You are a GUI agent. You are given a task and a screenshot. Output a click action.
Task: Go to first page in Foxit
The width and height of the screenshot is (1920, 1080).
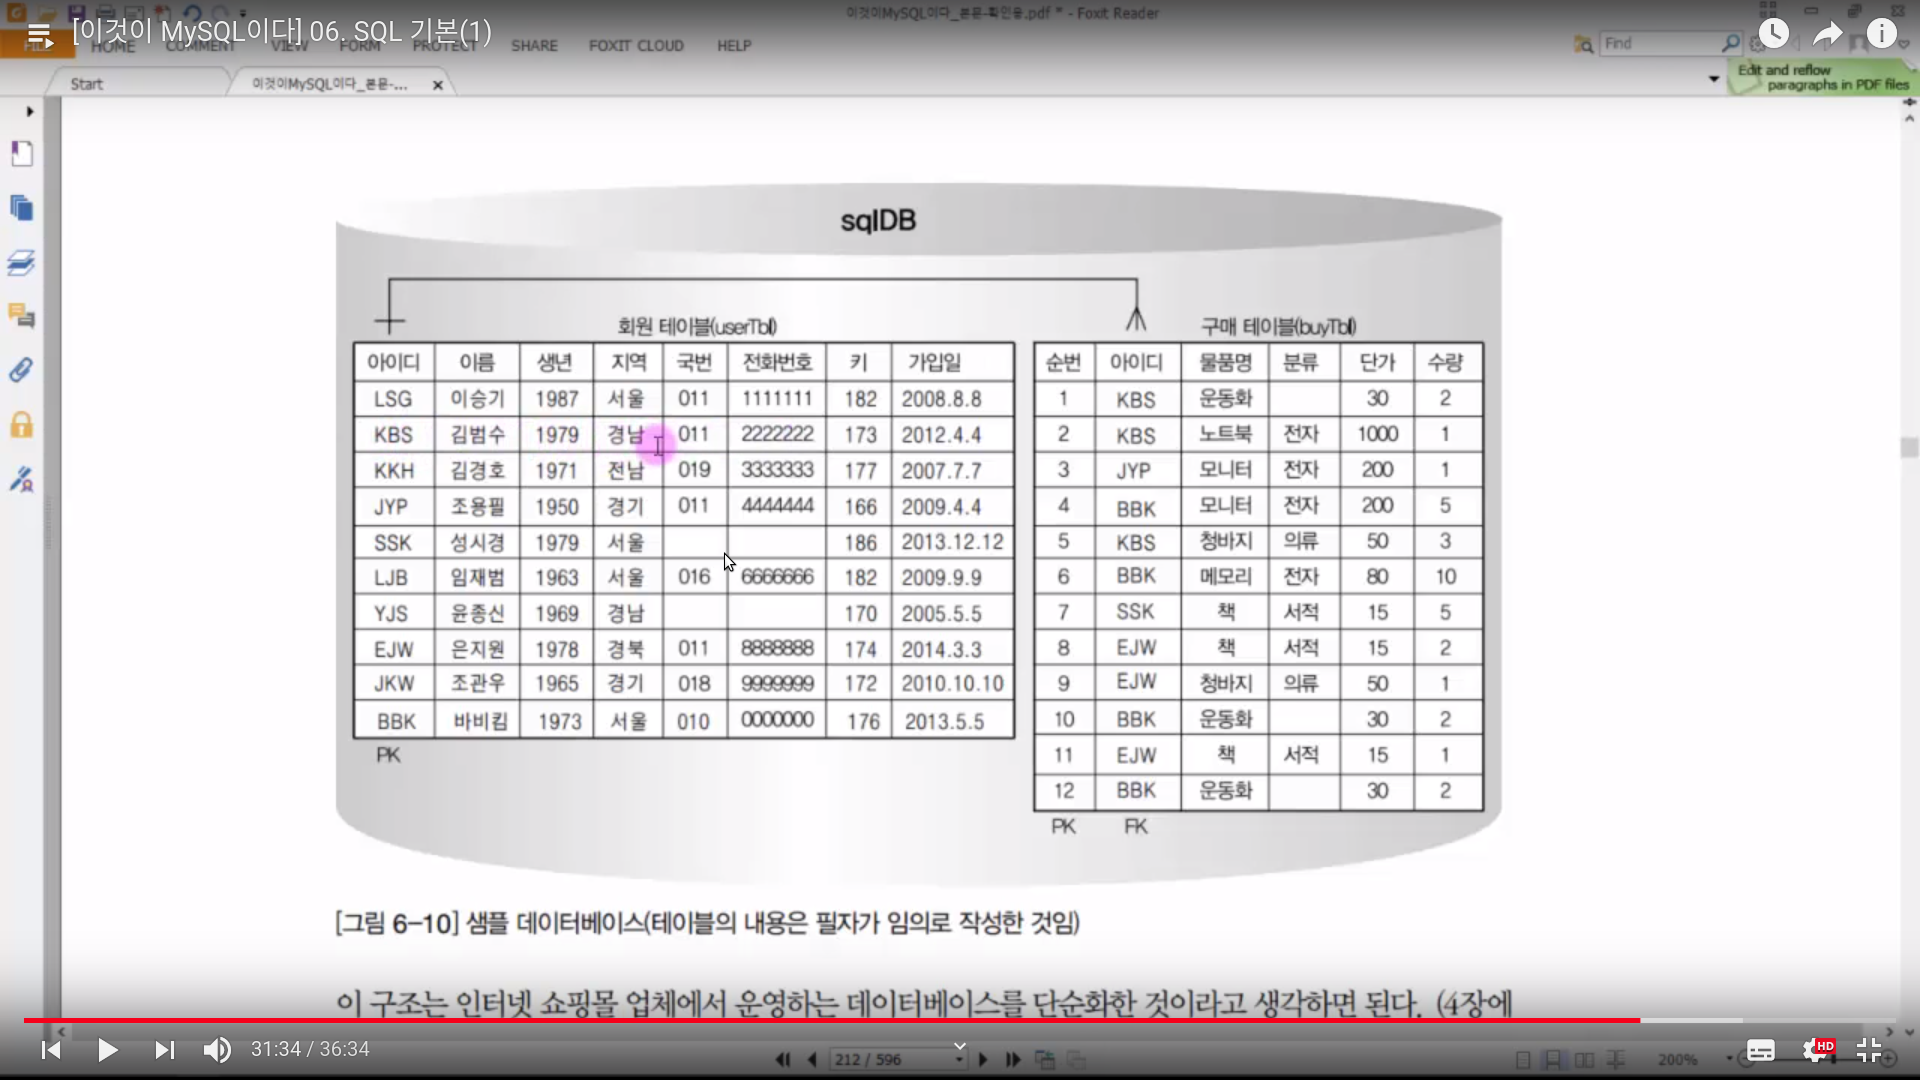tap(783, 1059)
